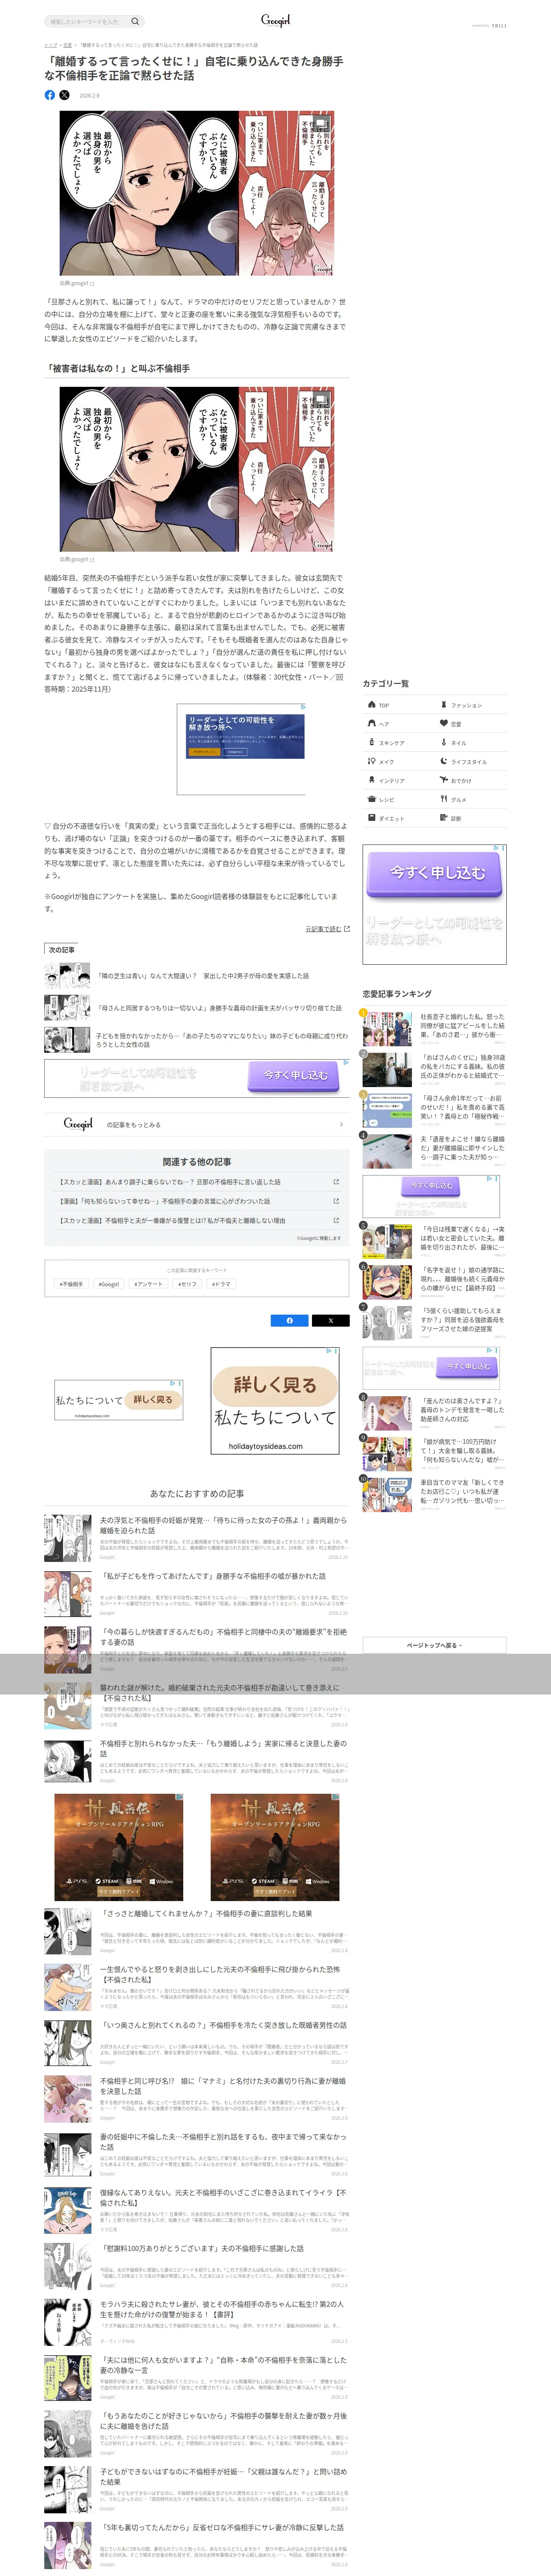Select the #ドラマ keyword tag

(221, 1284)
